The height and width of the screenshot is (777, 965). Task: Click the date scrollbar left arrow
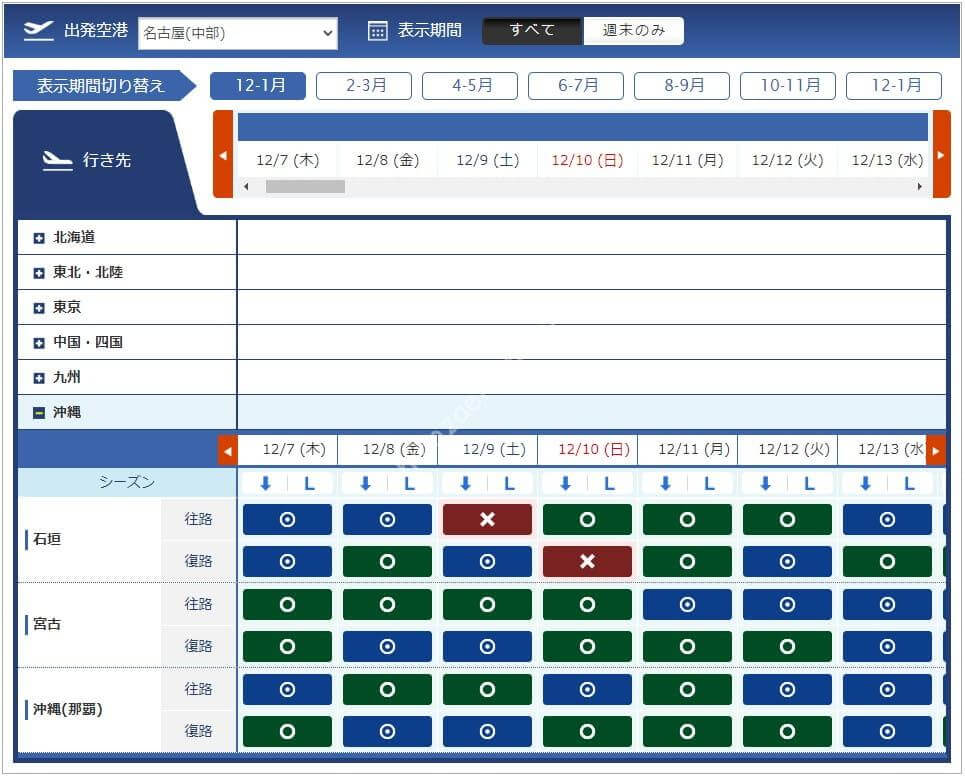coord(246,186)
